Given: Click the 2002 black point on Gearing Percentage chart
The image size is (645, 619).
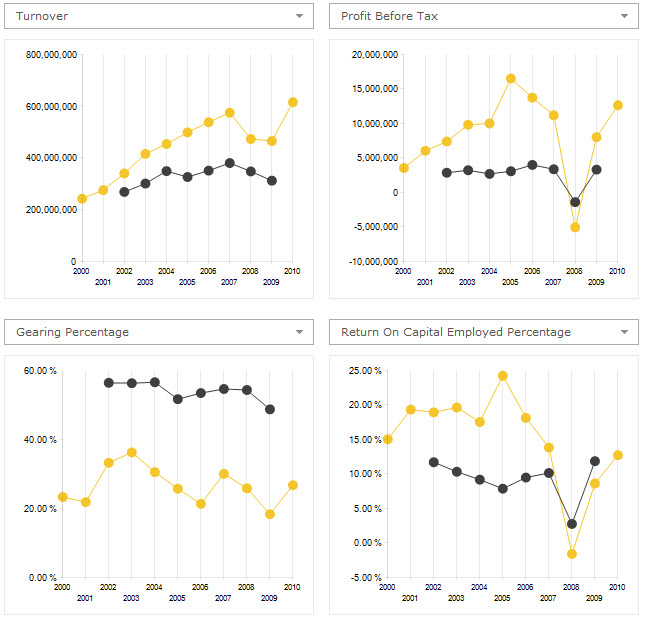Looking at the screenshot, I should tap(109, 383).
